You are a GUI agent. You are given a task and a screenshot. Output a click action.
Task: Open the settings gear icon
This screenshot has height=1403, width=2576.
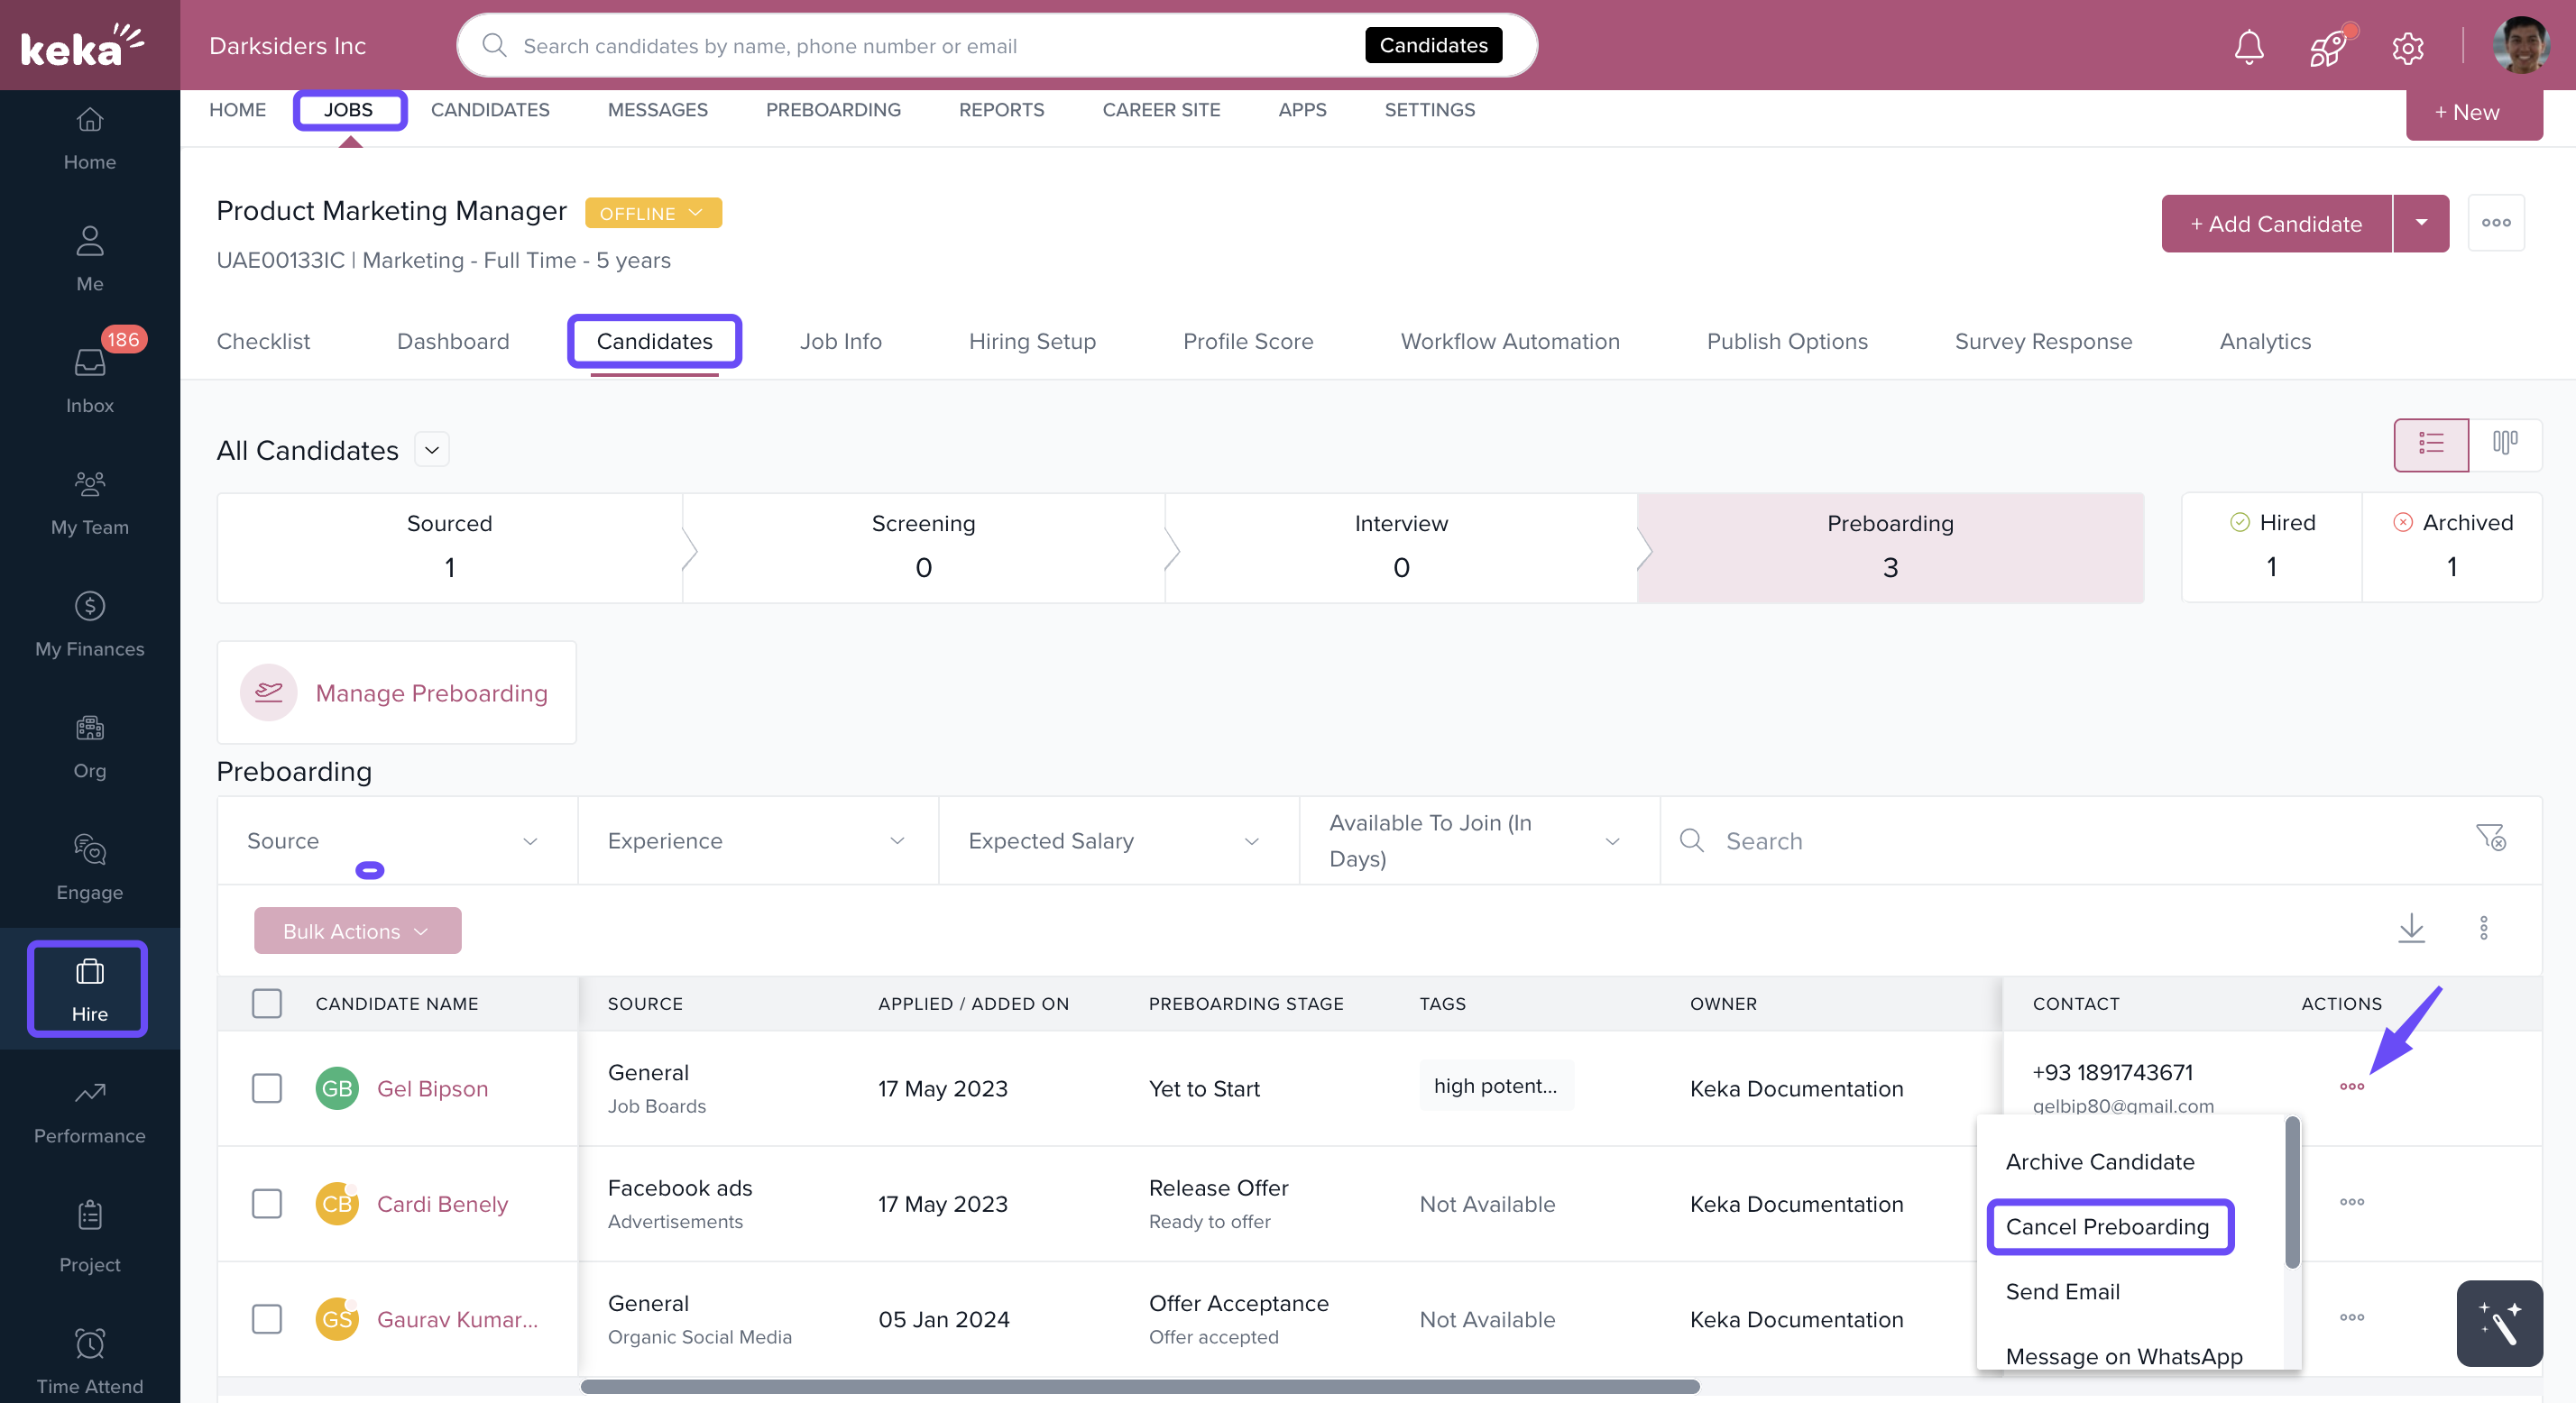(2407, 47)
